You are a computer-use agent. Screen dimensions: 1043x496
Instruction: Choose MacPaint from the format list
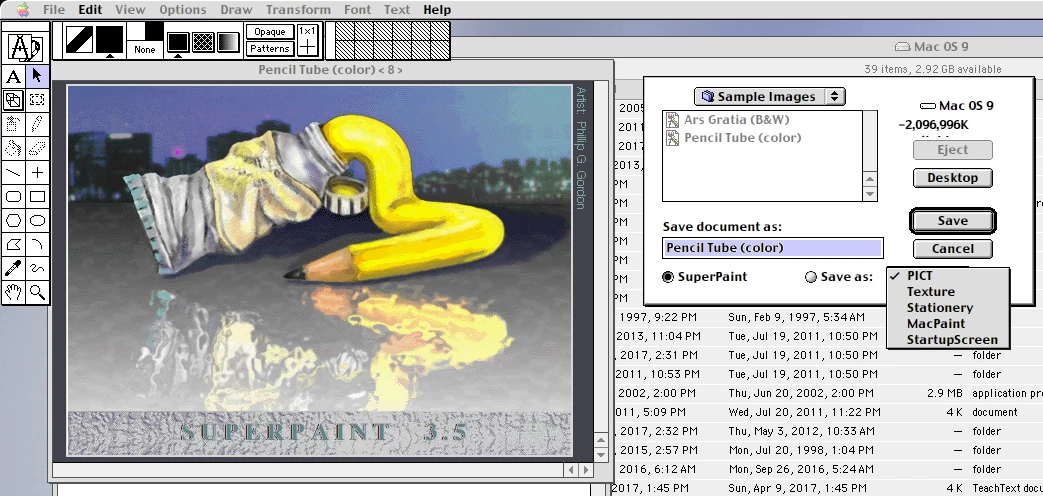949,324
